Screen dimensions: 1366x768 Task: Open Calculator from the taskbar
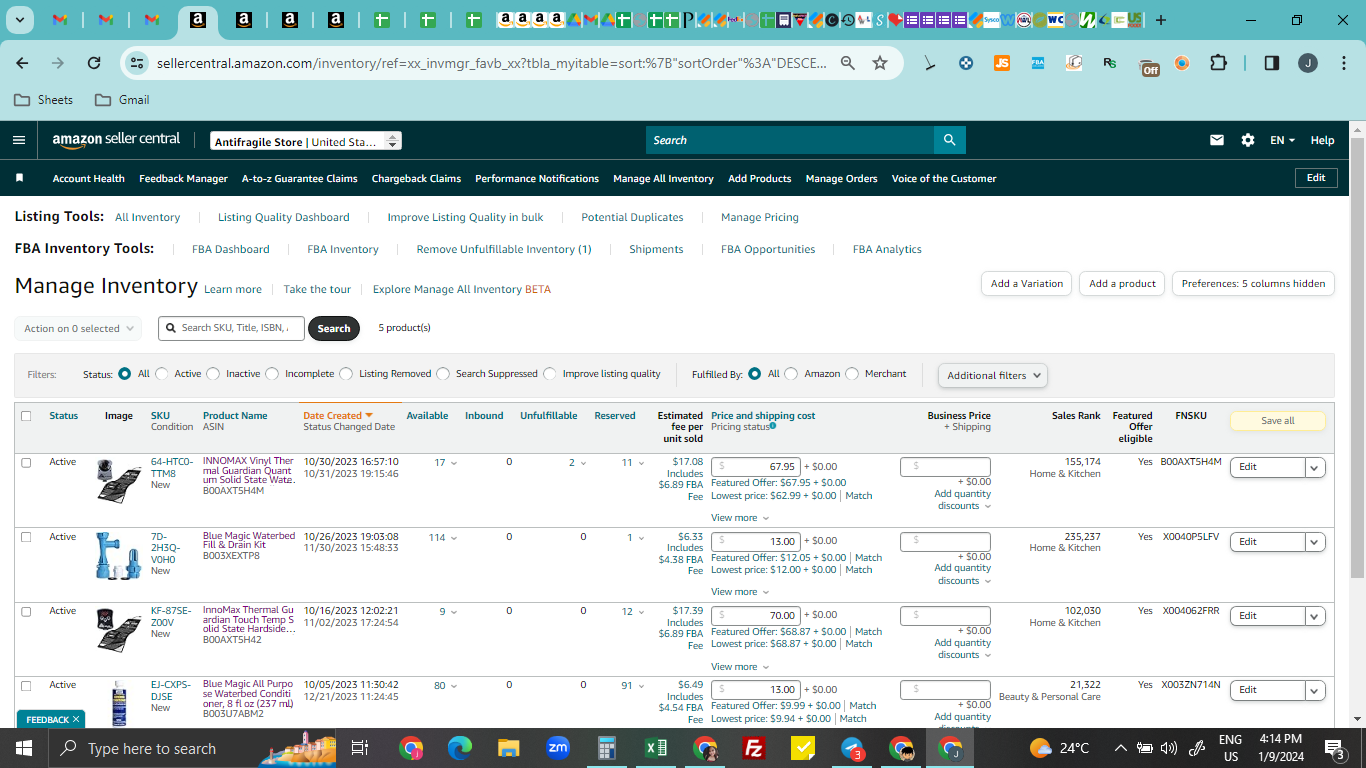pos(607,748)
